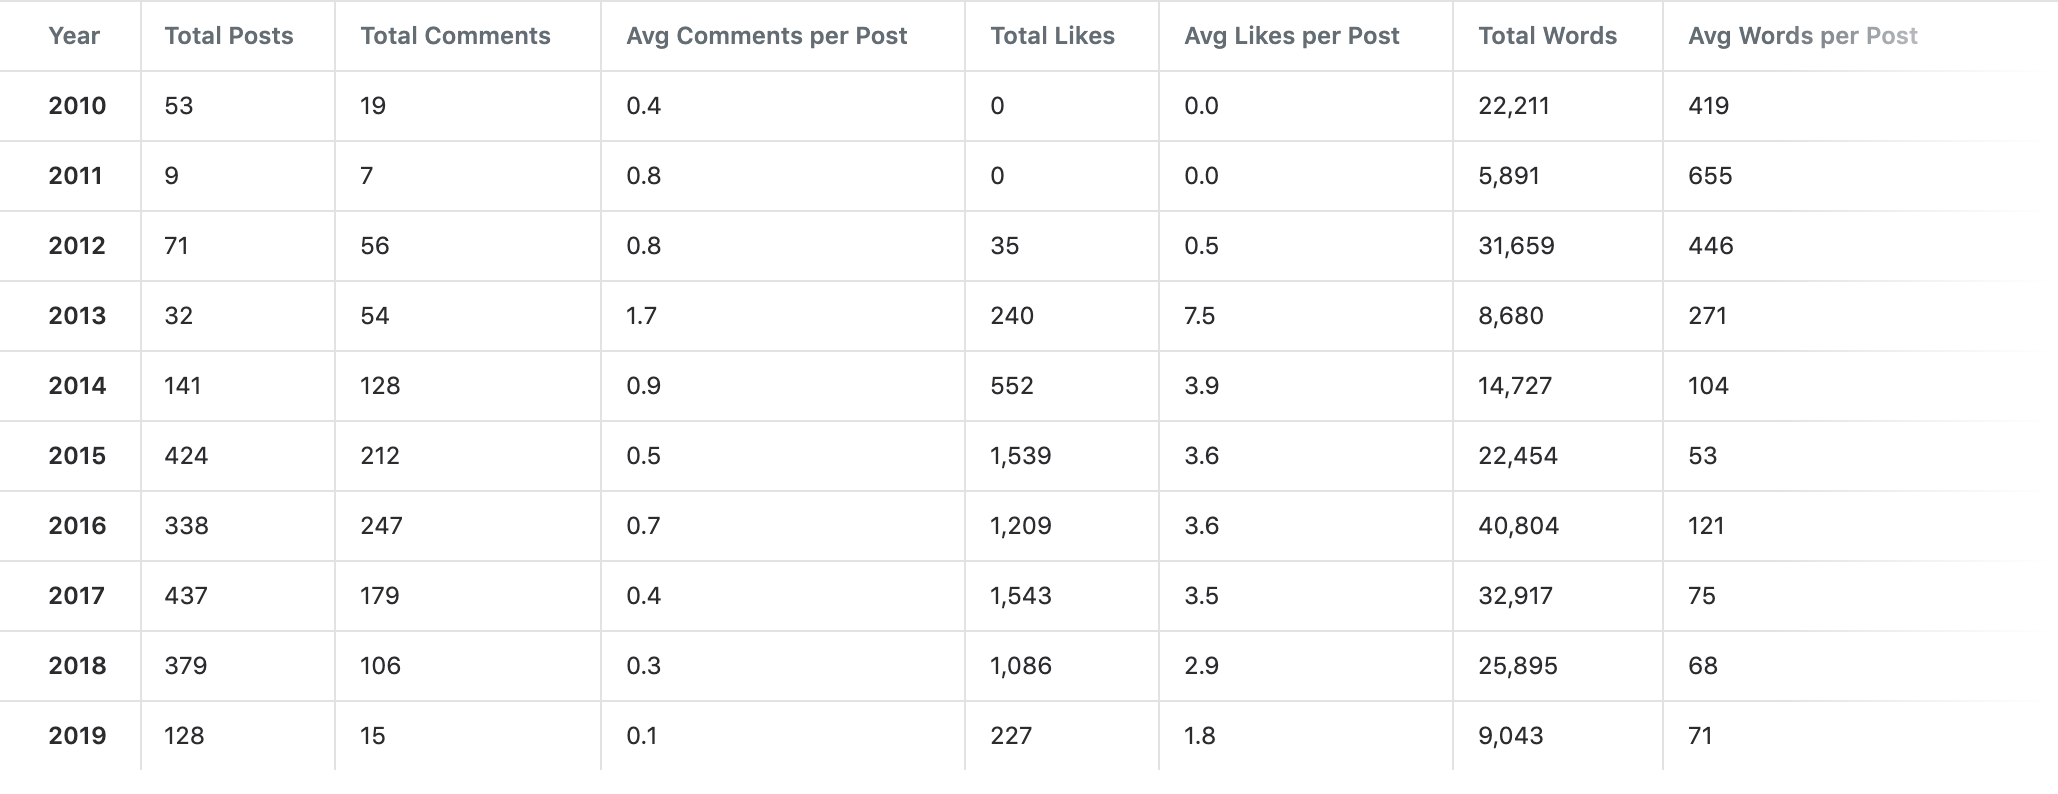Screen dimensions: 2058x794
Task: Click the Avg Comments per Post header
Action: (x=766, y=36)
